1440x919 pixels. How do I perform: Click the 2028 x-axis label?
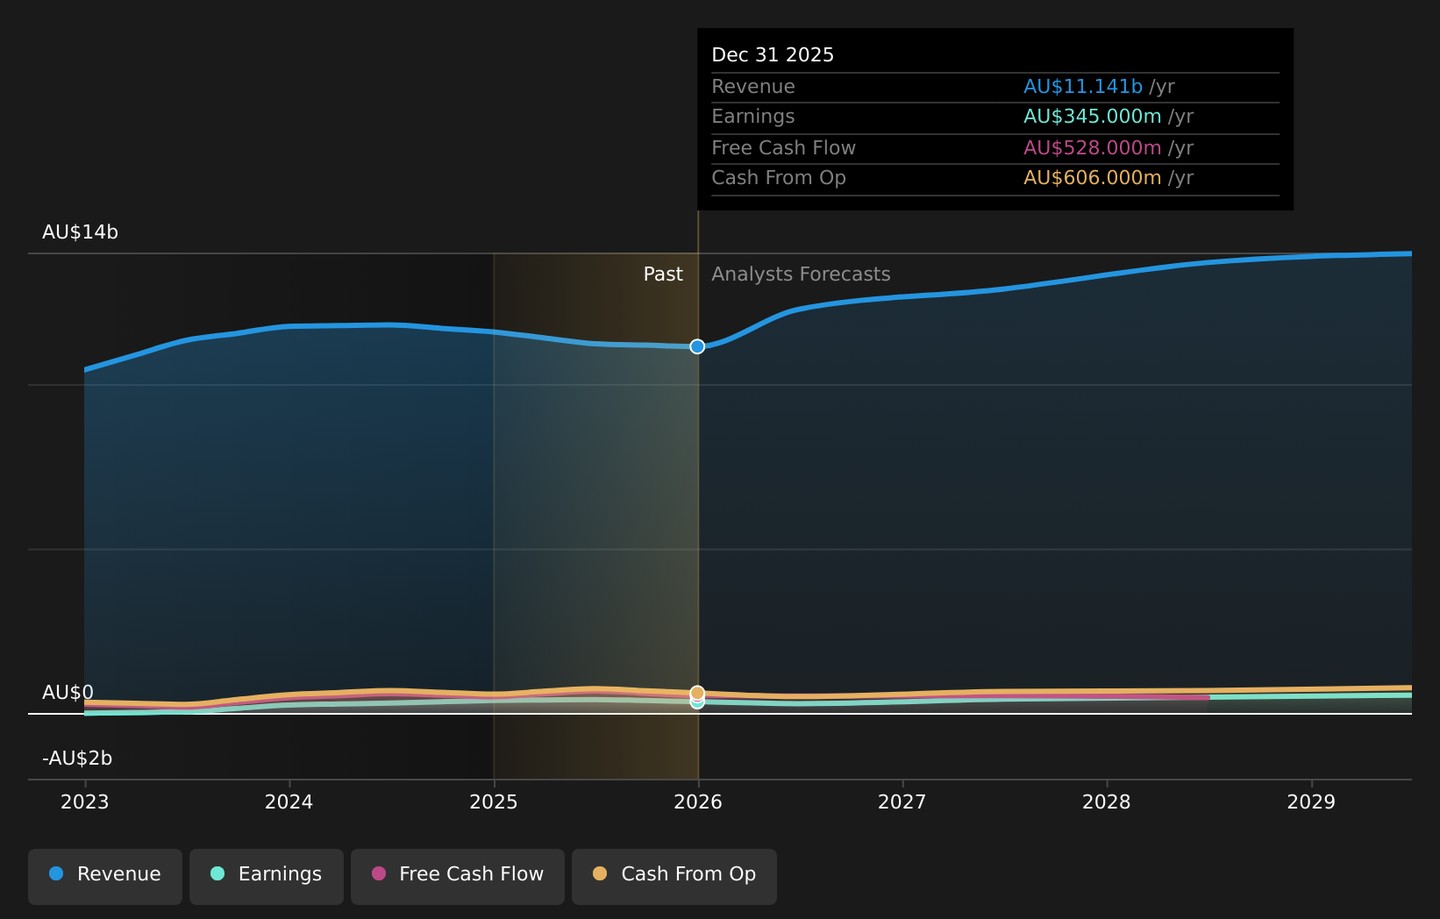point(1106,802)
